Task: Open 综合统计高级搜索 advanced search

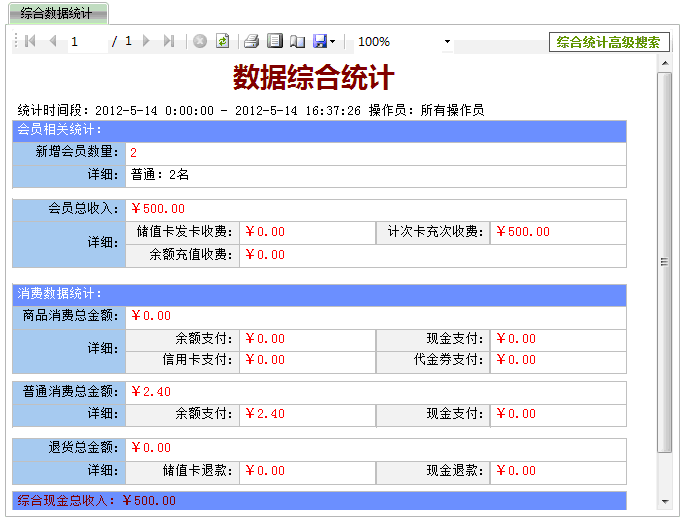Action: tap(608, 42)
